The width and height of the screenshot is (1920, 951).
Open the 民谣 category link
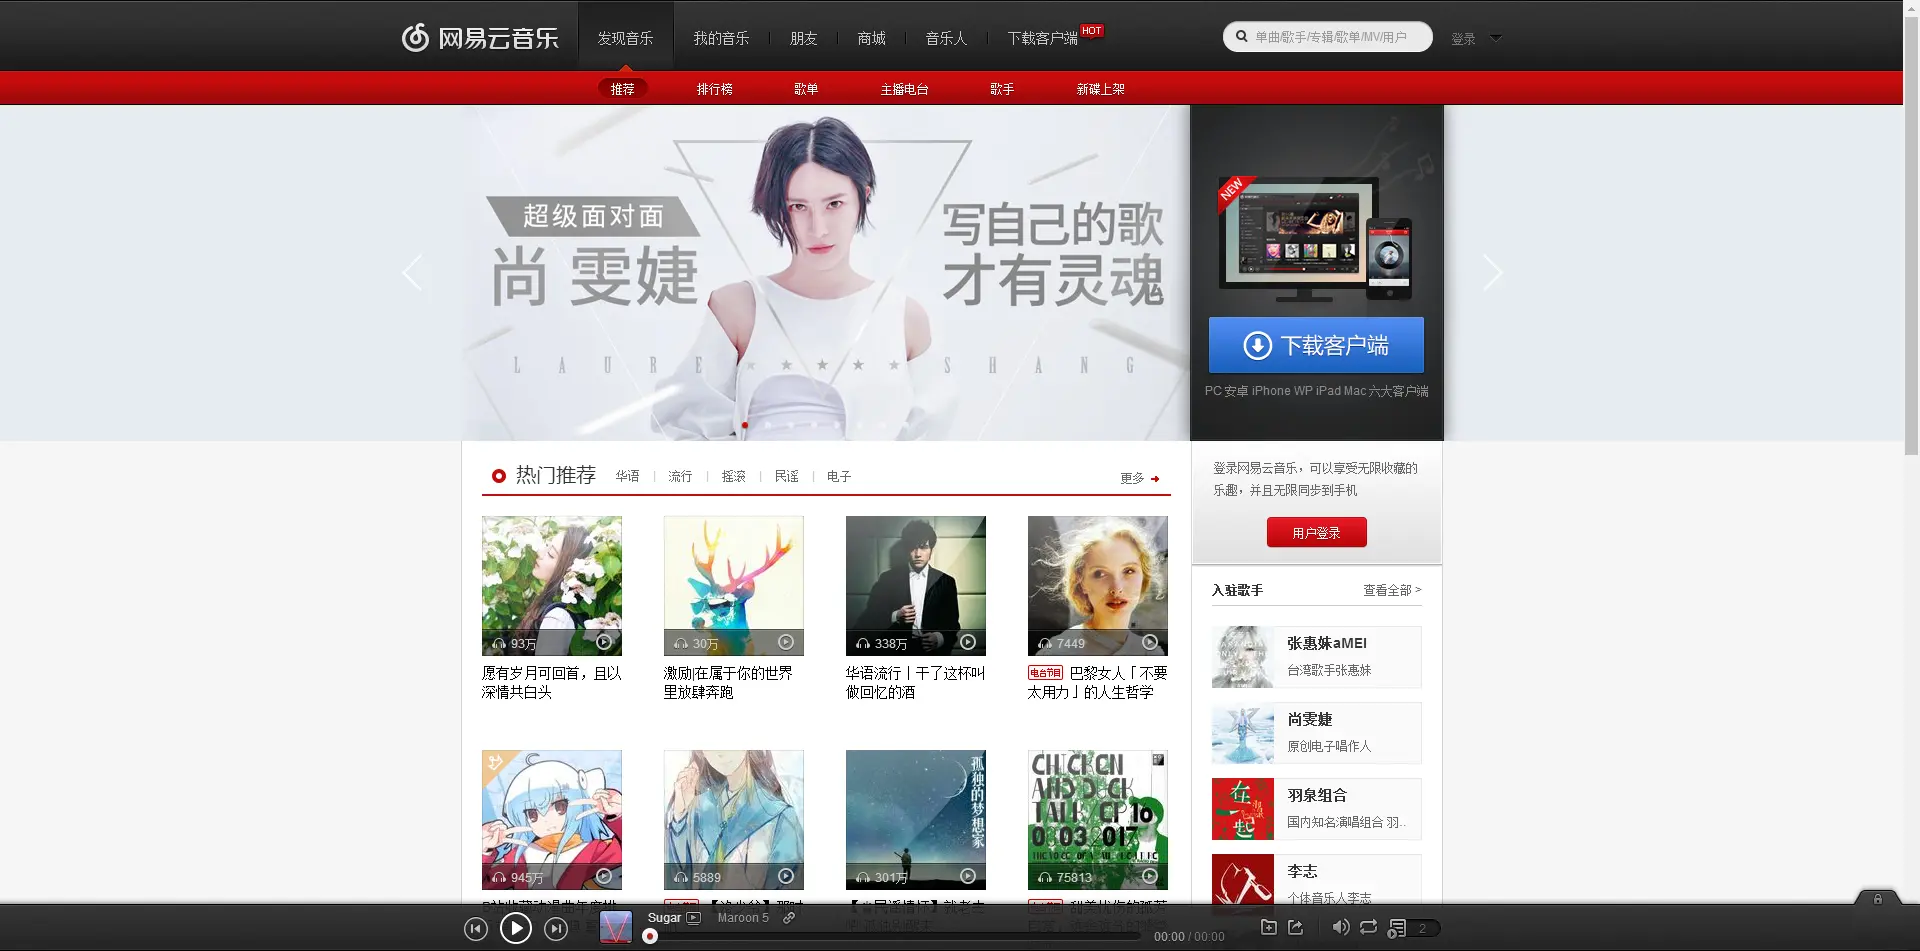(787, 476)
